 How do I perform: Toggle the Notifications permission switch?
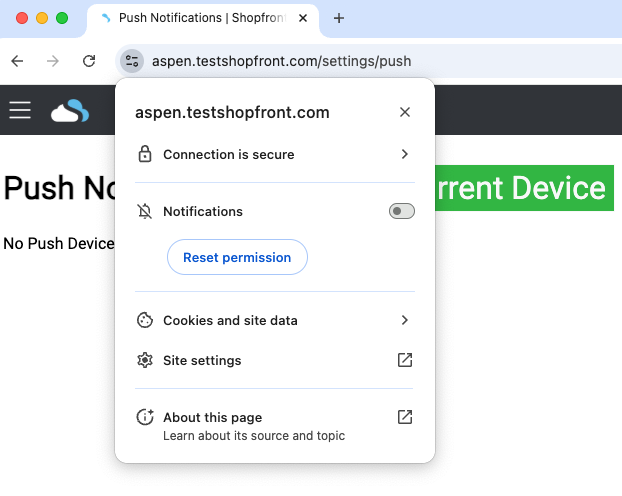(401, 212)
